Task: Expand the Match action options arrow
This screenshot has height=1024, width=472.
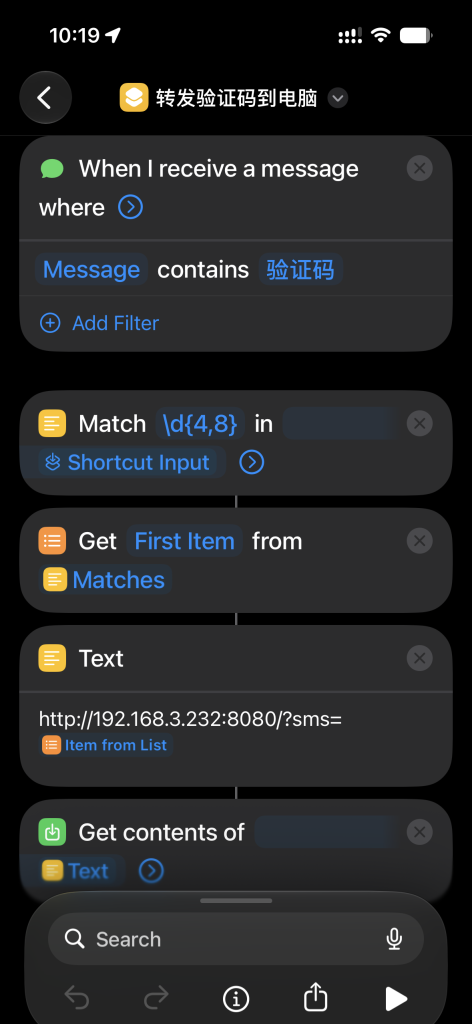Action: (x=252, y=462)
